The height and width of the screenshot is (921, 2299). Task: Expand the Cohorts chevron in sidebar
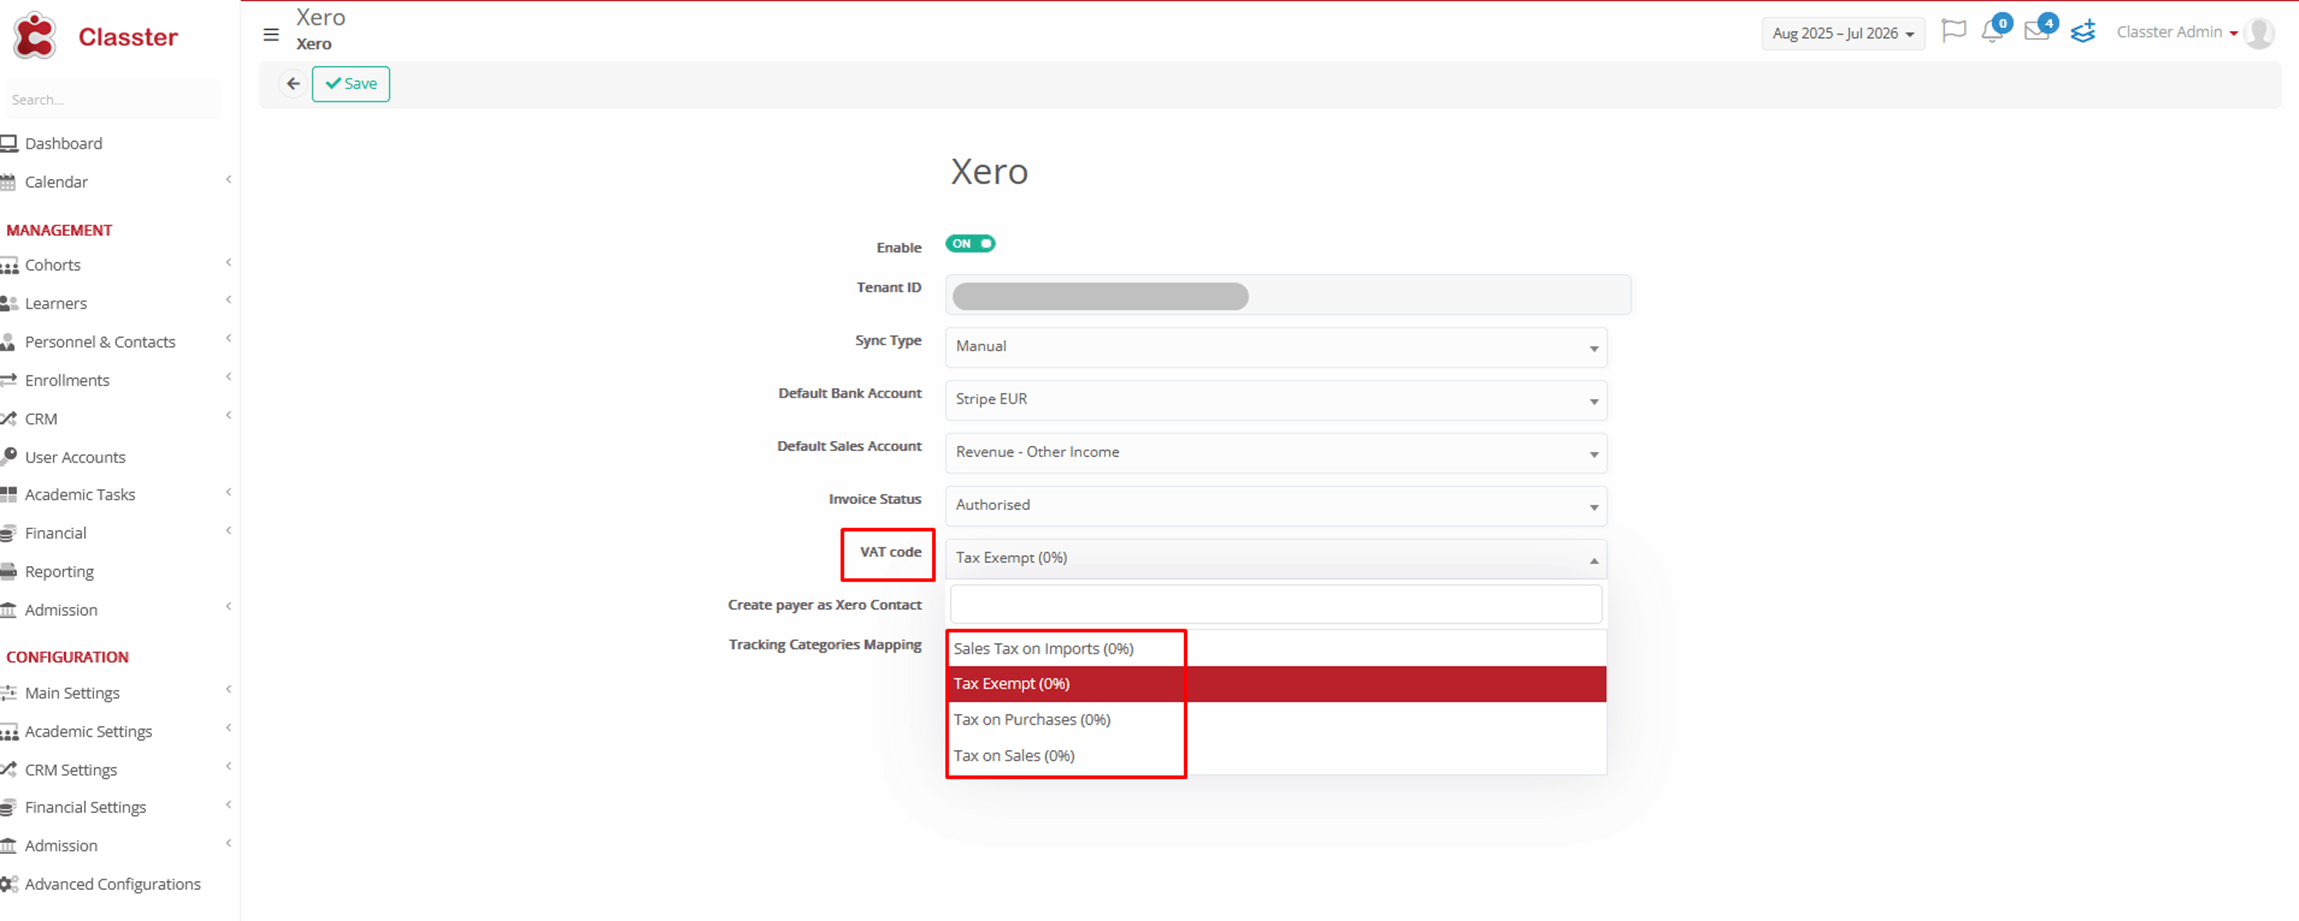(229, 263)
